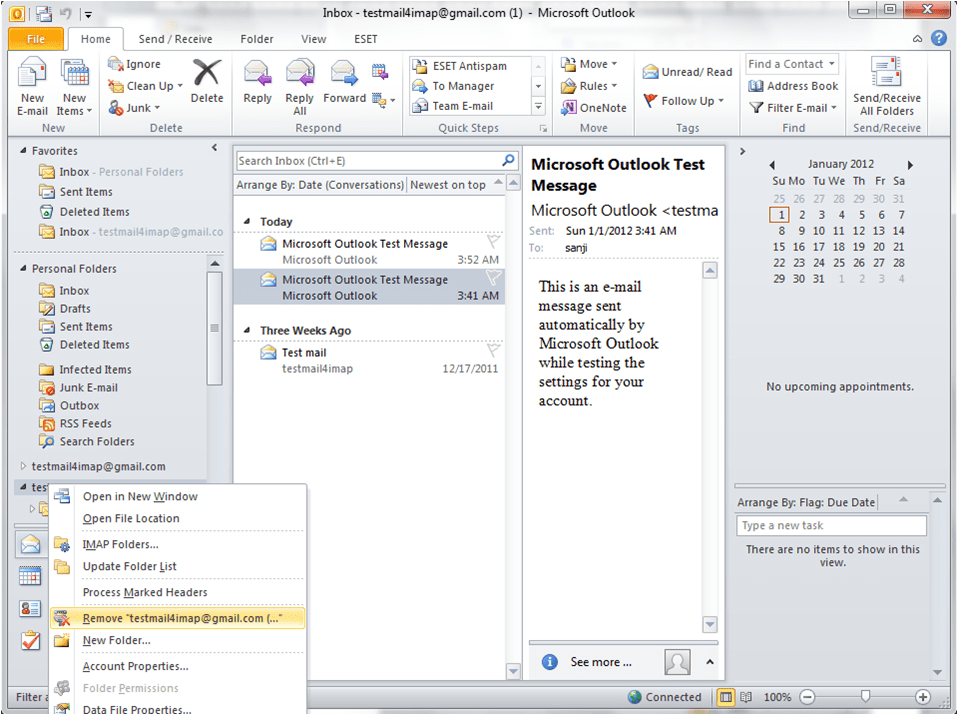Collapse the Favorites group
Image resolution: width=958 pixels, height=715 pixels.
[23, 150]
